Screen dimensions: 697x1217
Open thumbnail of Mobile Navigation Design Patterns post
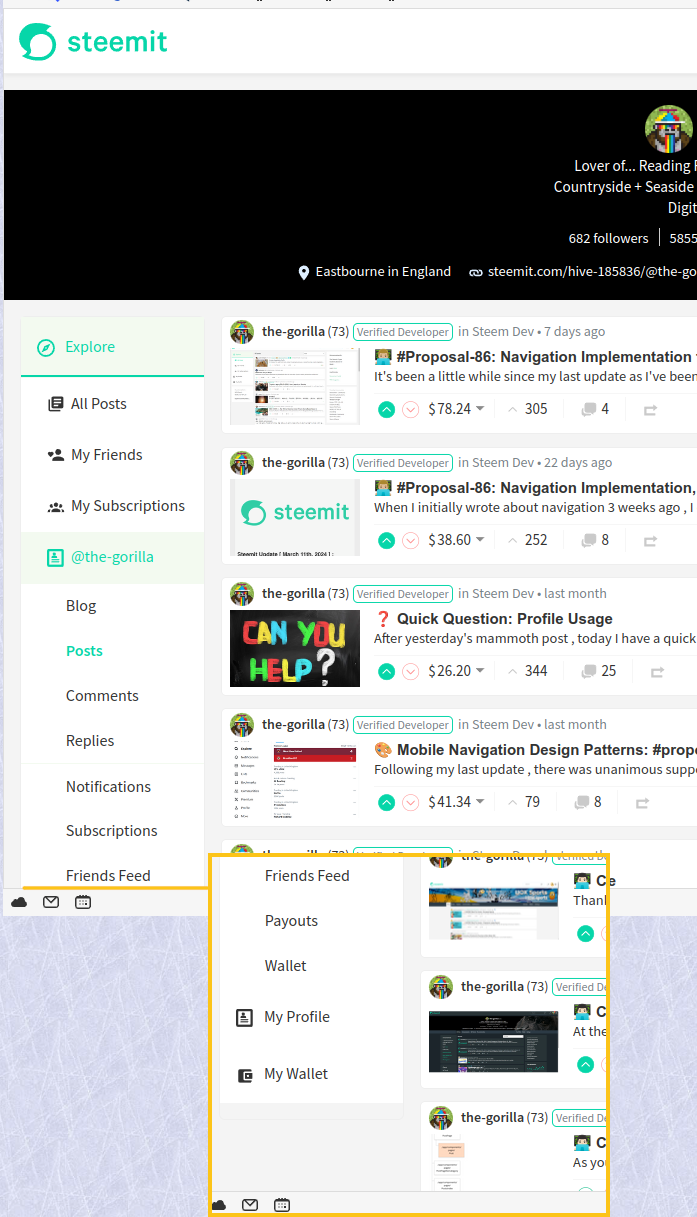tap(295, 779)
